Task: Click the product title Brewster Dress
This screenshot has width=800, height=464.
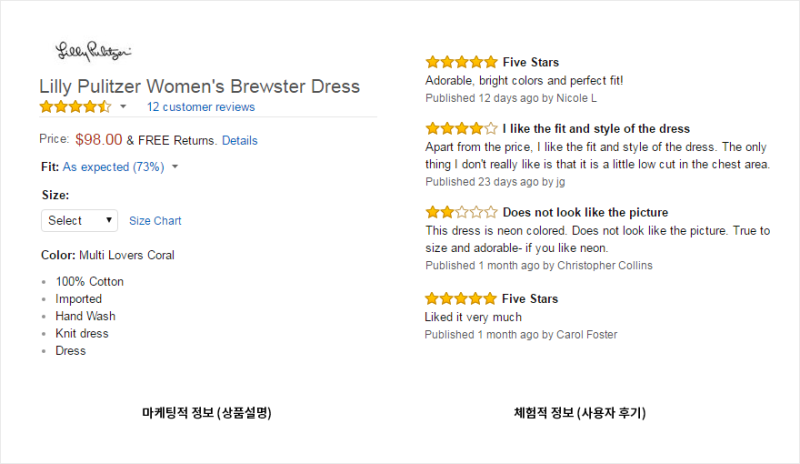Action: (x=199, y=86)
